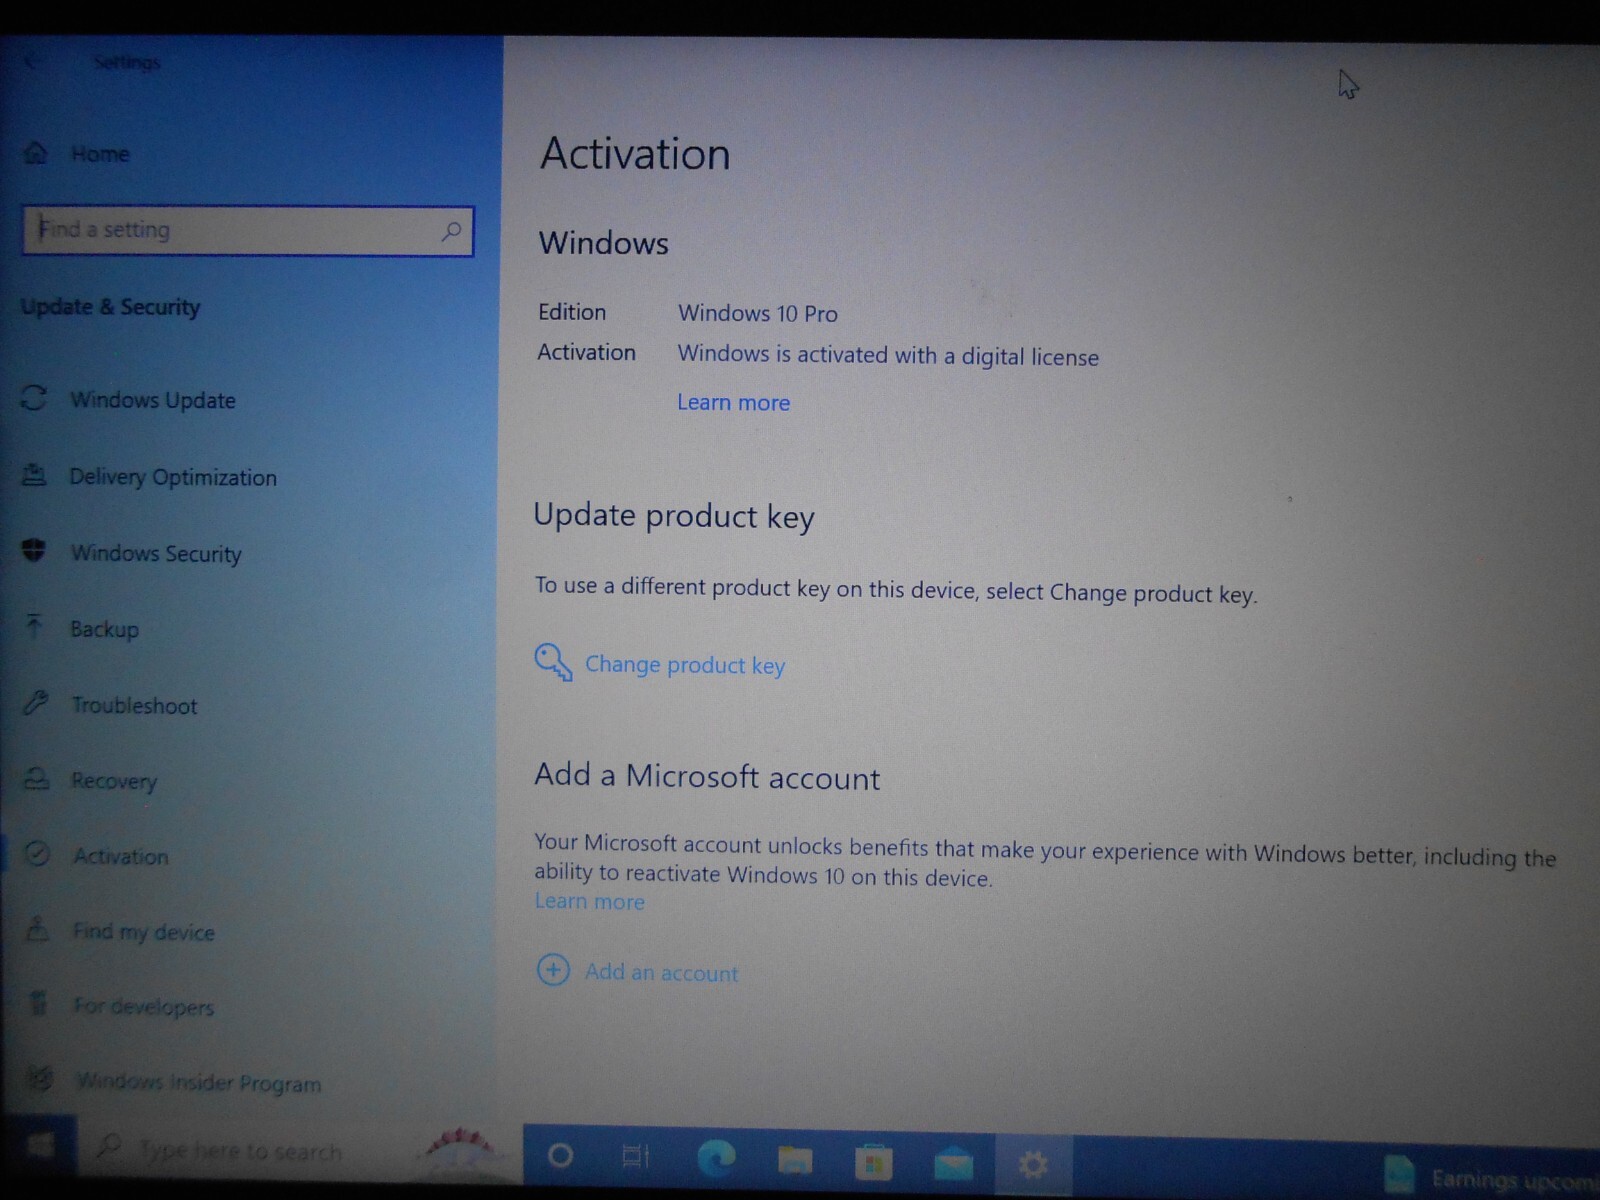Click Learn more below the Microsoft account description
The width and height of the screenshot is (1600, 1200).
(x=589, y=902)
